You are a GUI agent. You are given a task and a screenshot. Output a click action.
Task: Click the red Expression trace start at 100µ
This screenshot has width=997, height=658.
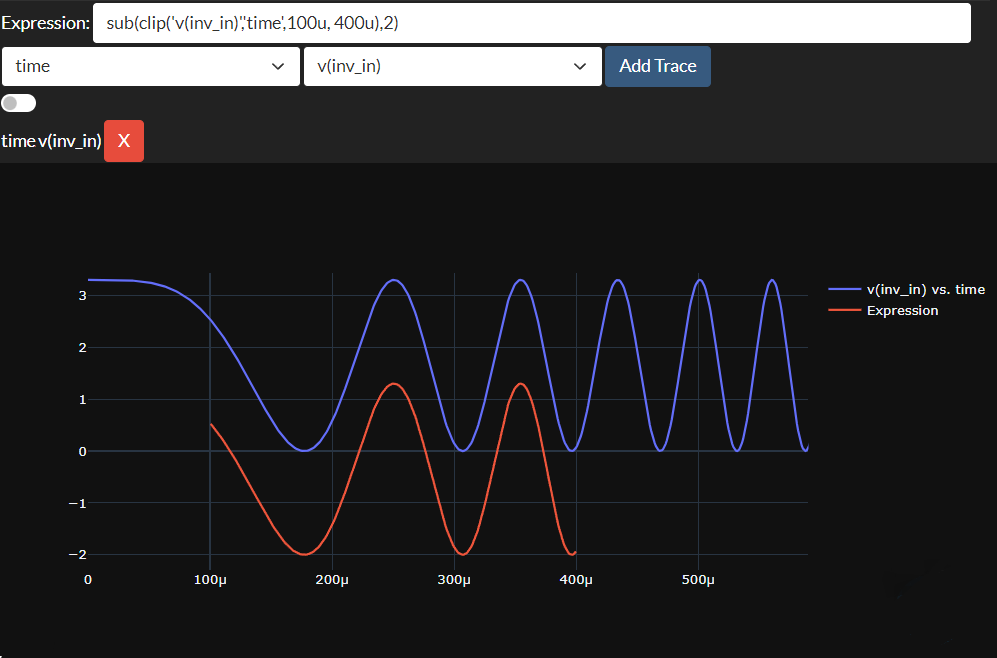[211, 424]
